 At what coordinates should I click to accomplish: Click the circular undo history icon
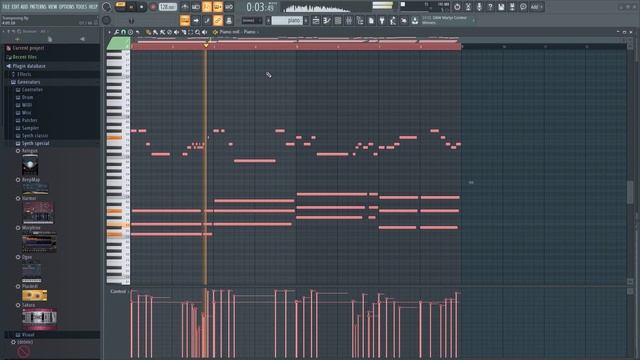pos(457,7)
